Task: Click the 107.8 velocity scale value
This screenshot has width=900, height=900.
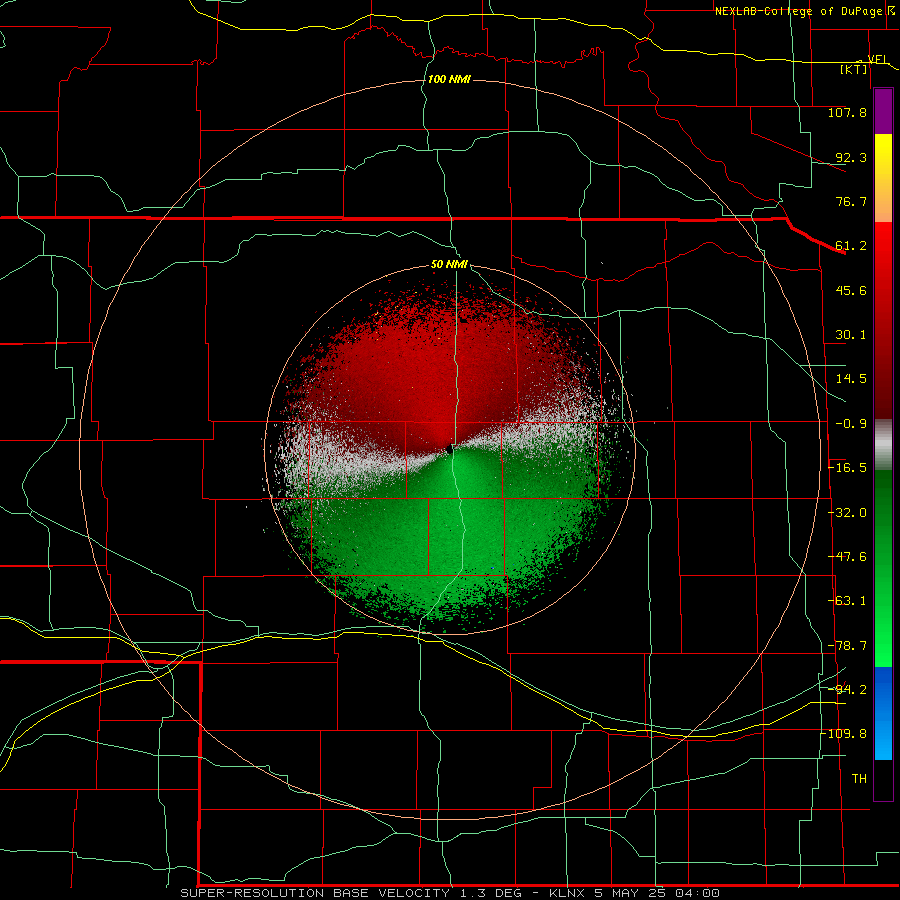Action: tap(847, 112)
